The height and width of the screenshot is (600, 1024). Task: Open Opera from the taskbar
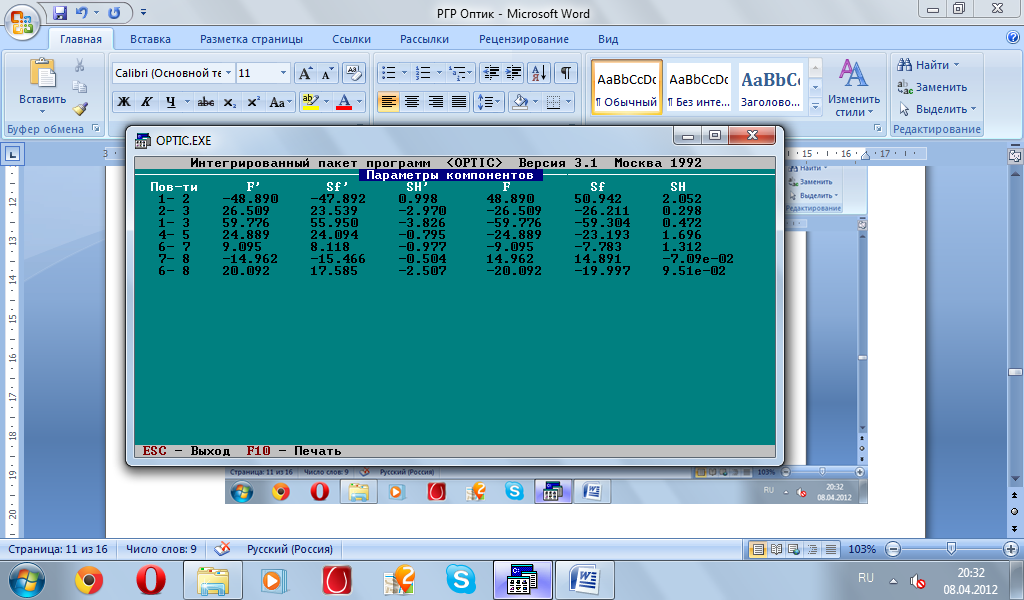point(150,579)
